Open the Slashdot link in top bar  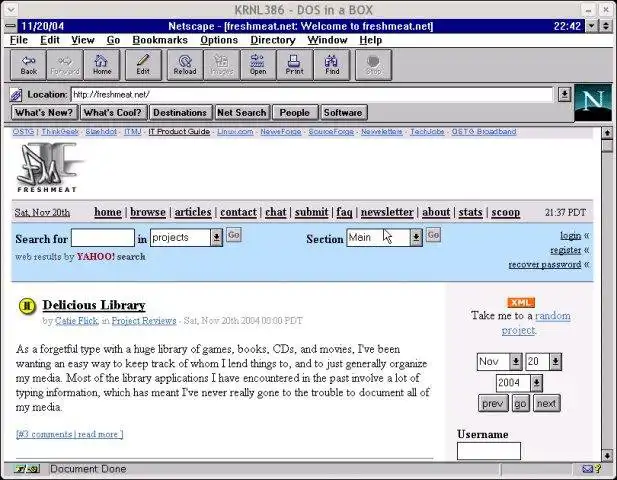point(101,132)
